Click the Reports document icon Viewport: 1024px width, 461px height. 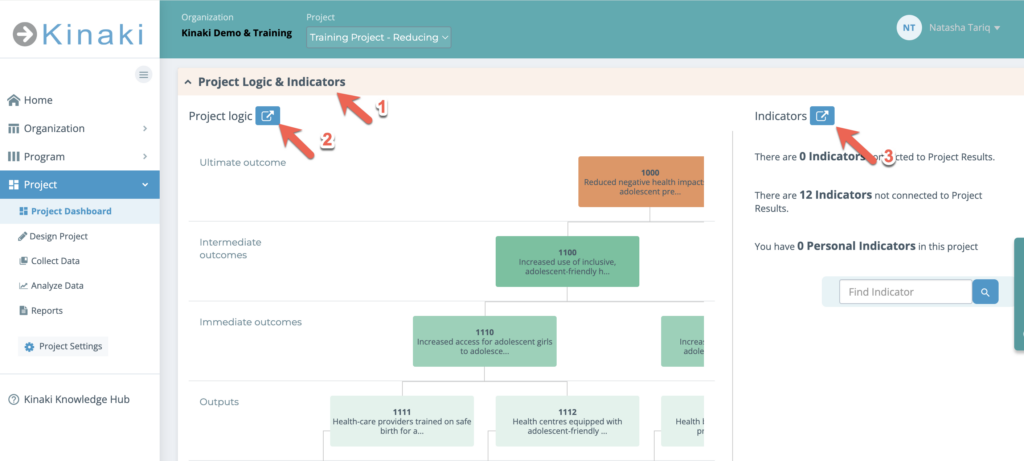(x=24, y=311)
